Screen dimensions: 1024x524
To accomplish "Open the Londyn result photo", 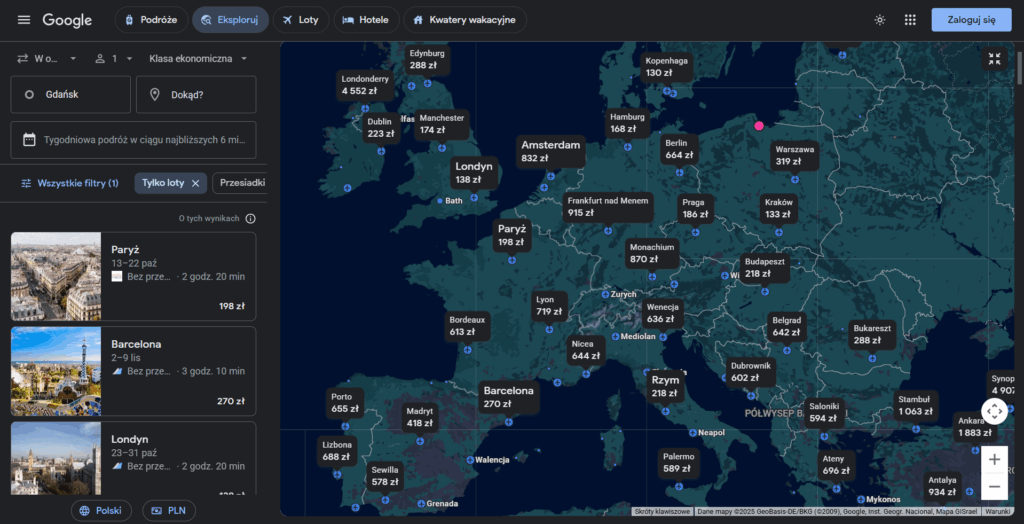I will coord(56,458).
